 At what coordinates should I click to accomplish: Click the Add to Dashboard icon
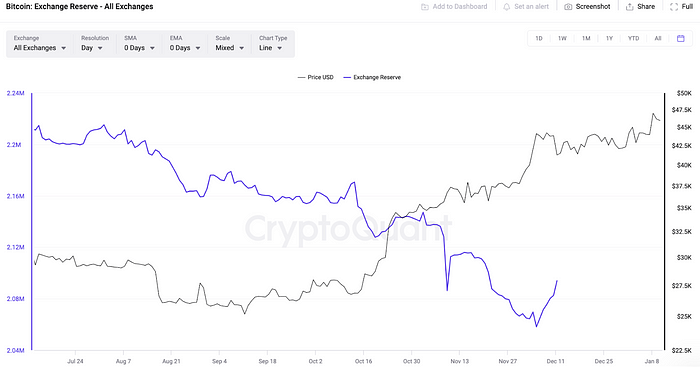pyautogui.click(x=425, y=7)
